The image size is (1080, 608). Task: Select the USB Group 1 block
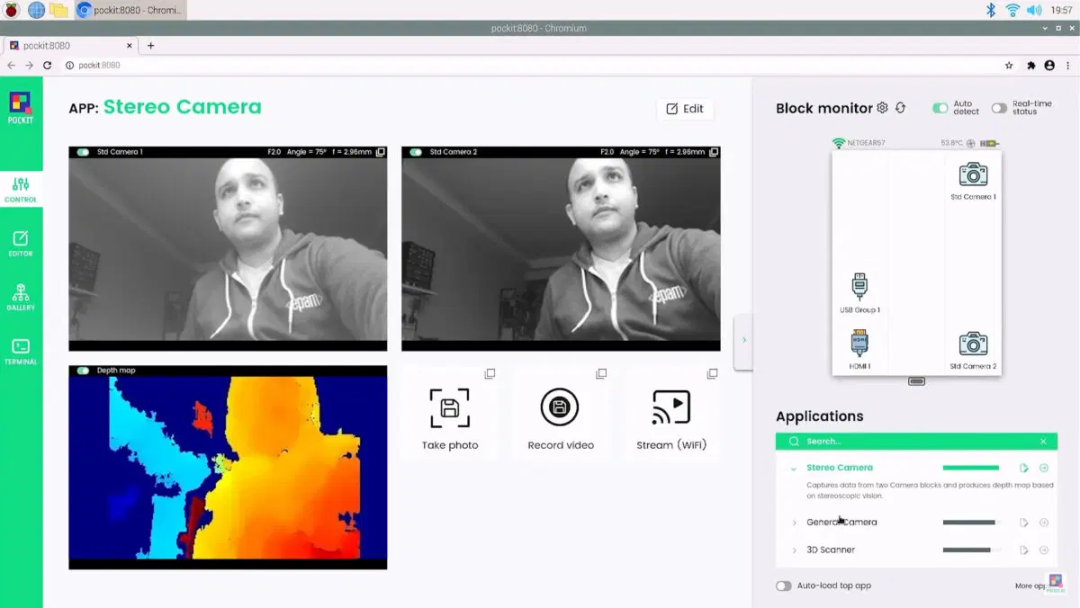coord(860,293)
